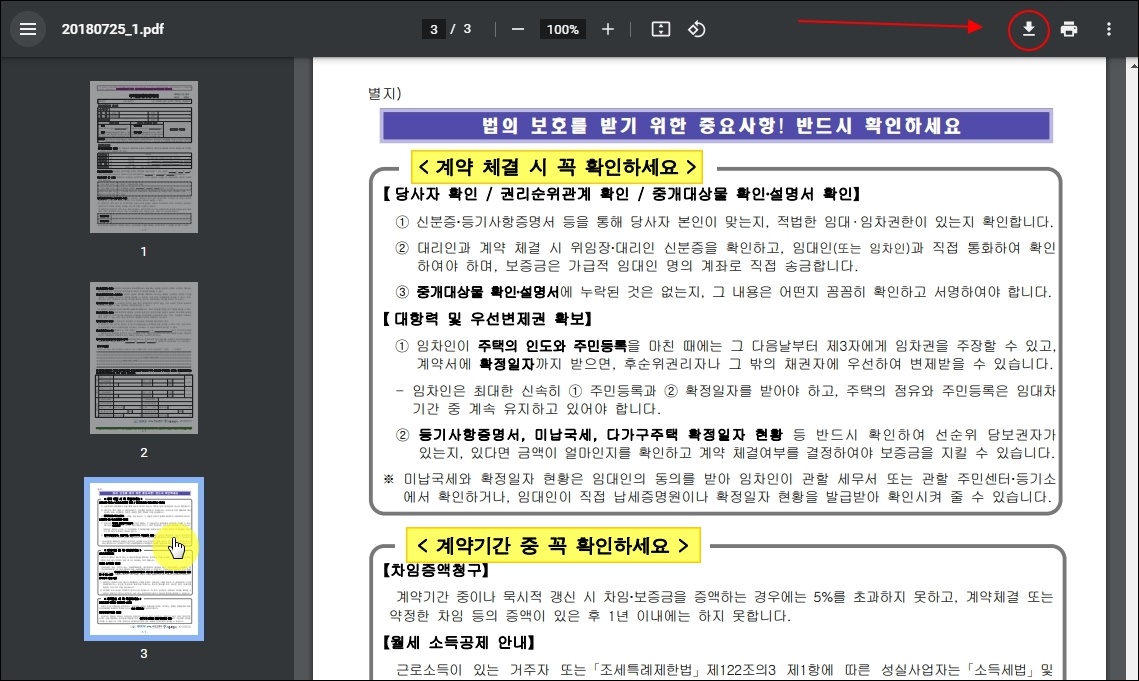Toggle the sidebar menu hamburger icon

pyautogui.click(x=28, y=29)
